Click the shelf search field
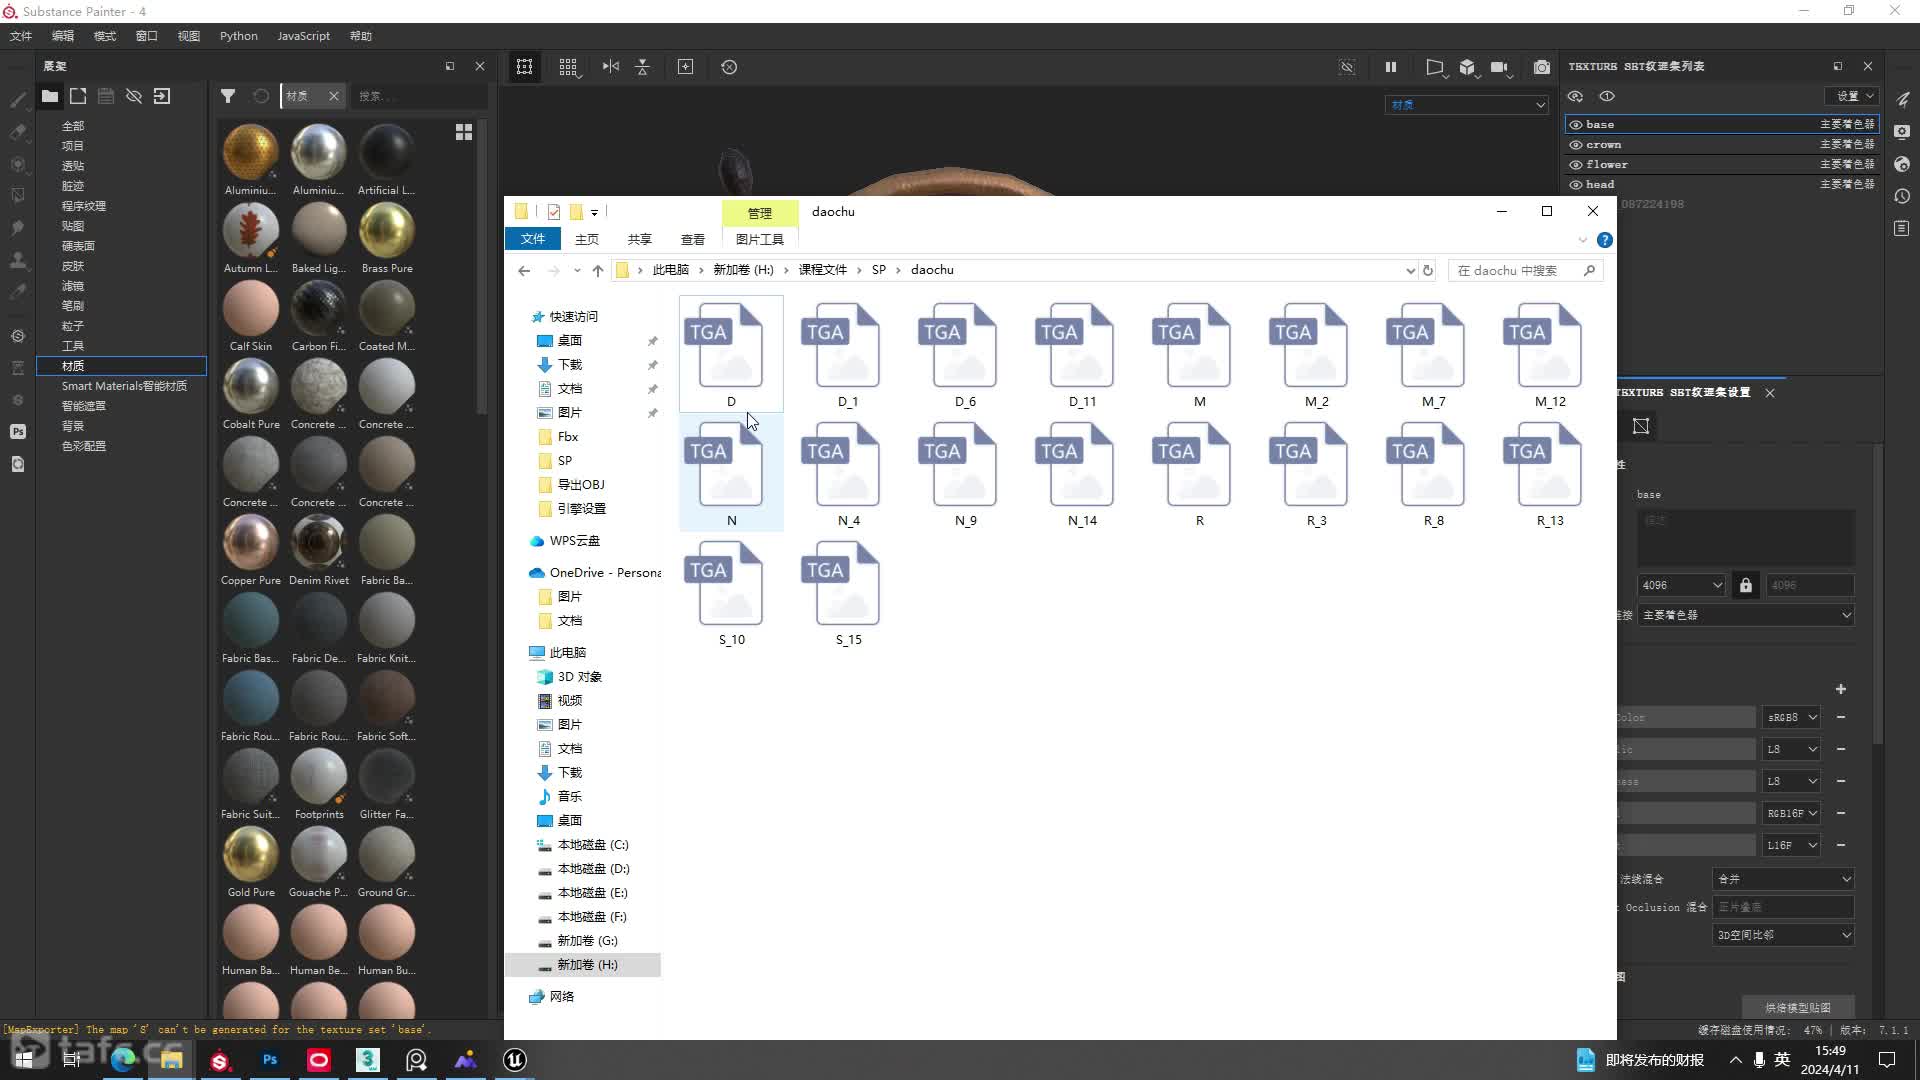 (x=420, y=96)
